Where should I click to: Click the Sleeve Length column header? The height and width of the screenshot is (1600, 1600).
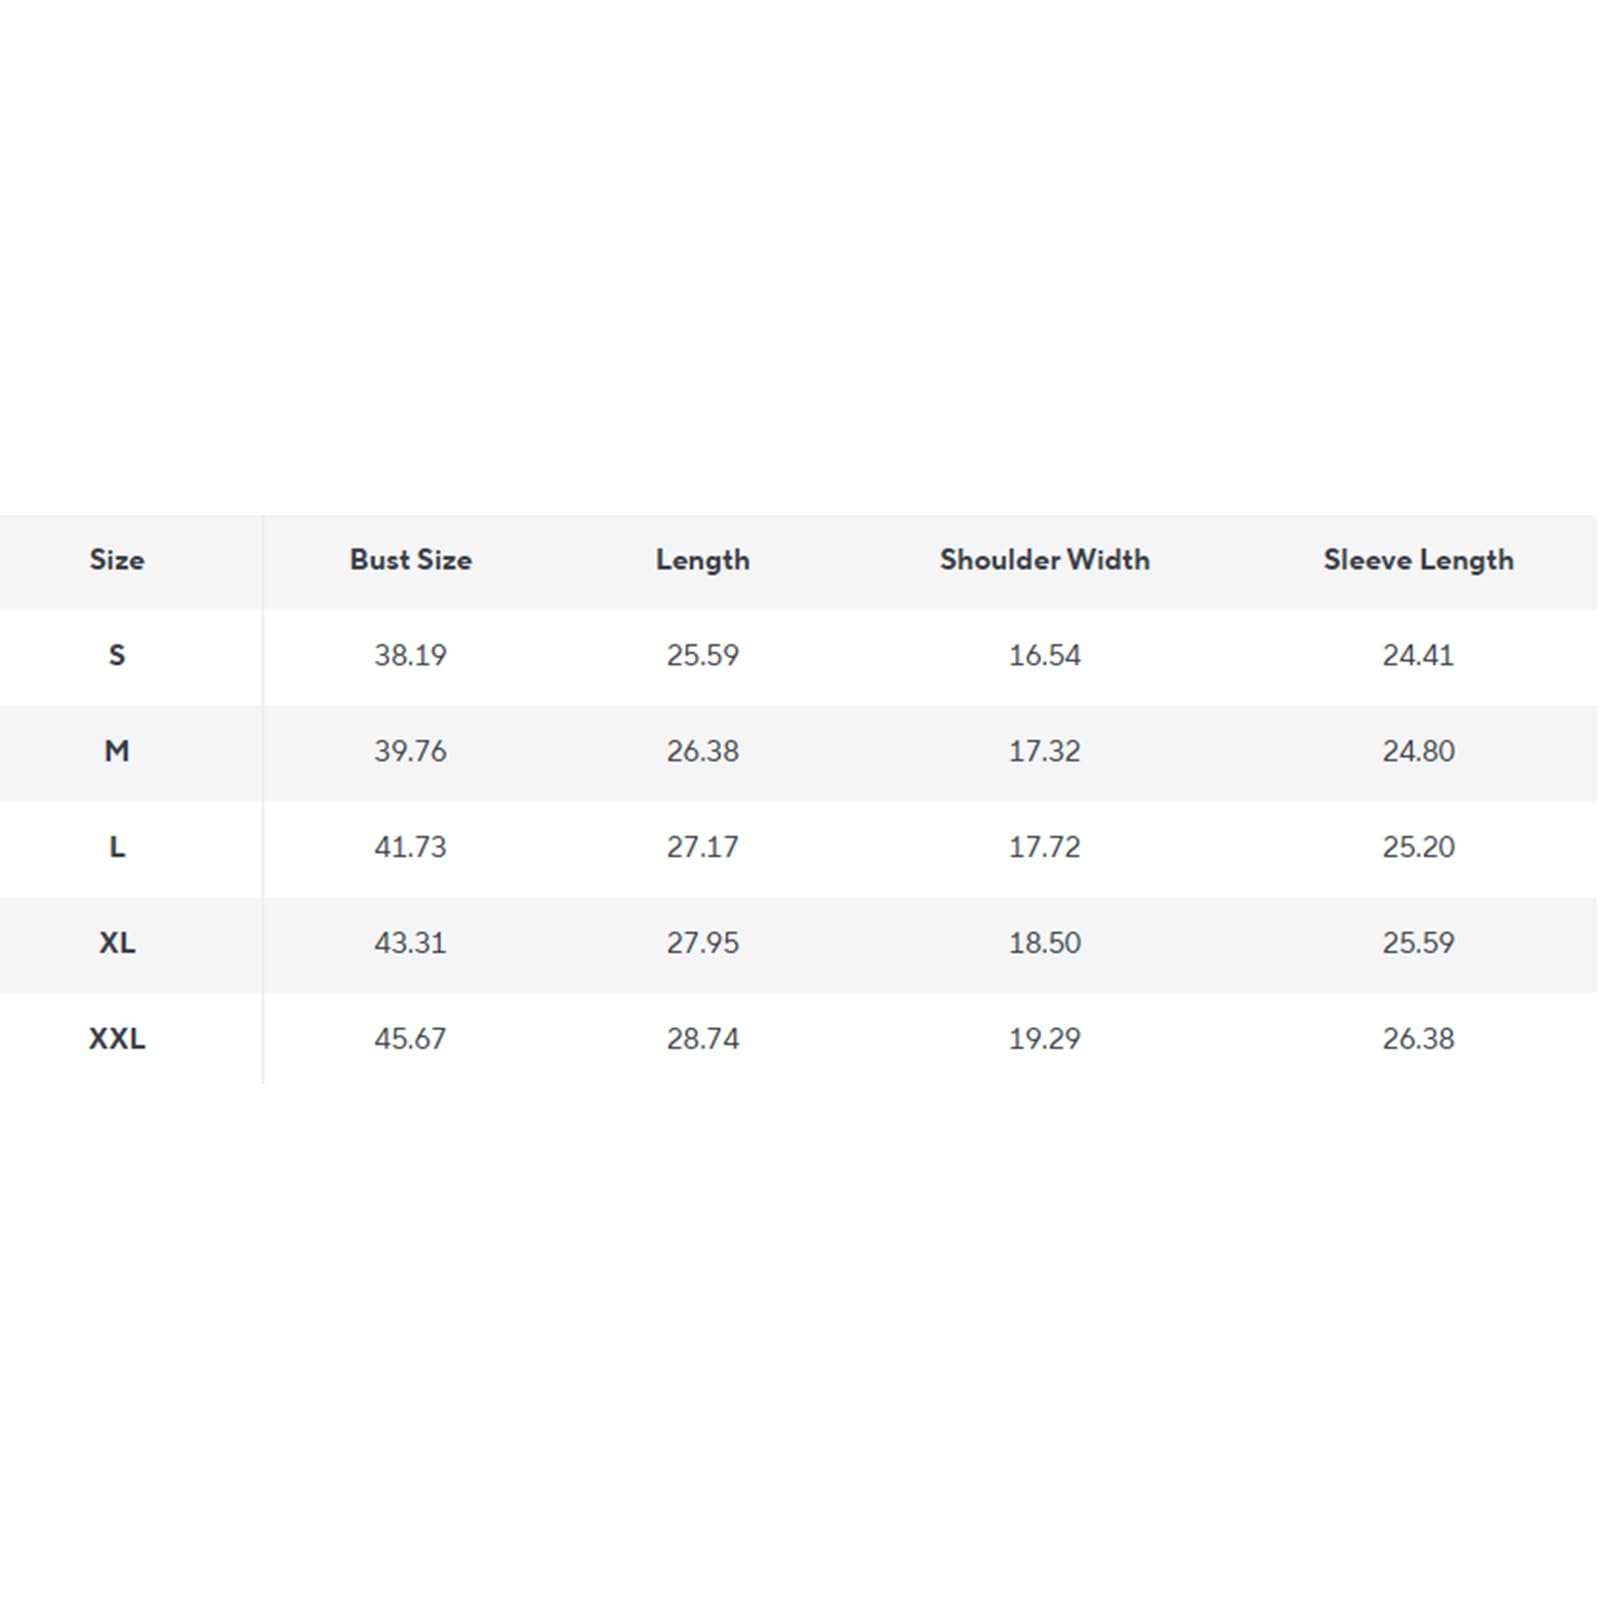click(x=1419, y=561)
